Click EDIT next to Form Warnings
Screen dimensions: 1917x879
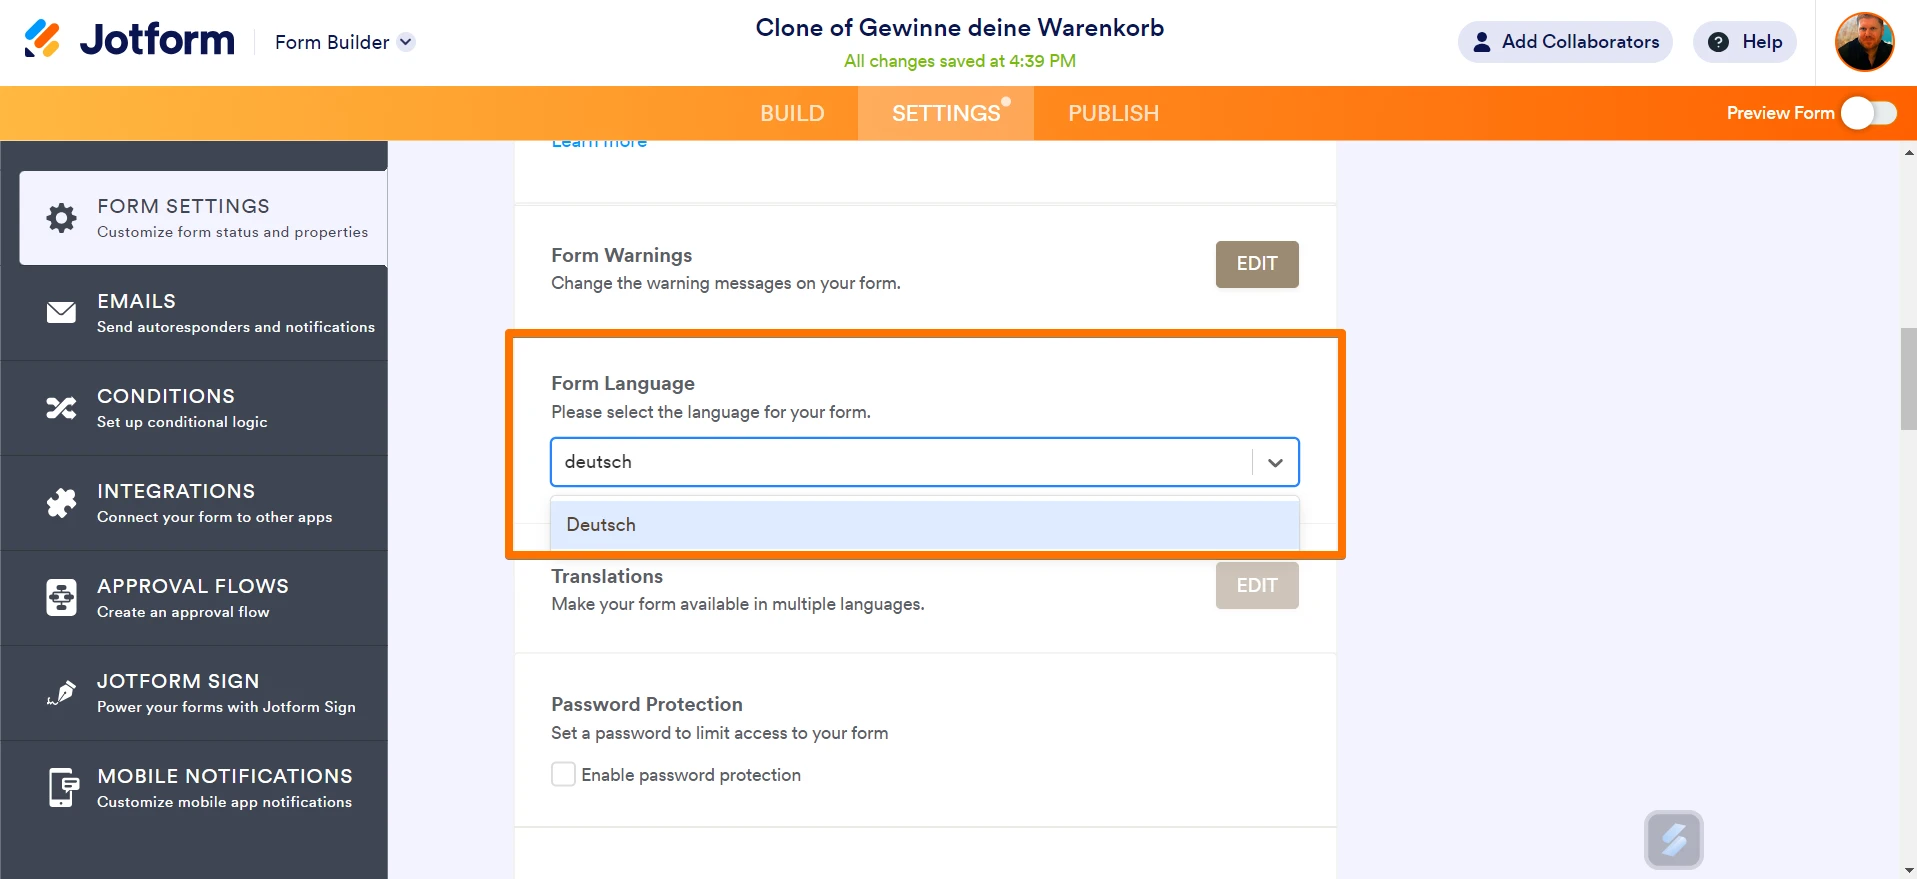point(1256,264)
